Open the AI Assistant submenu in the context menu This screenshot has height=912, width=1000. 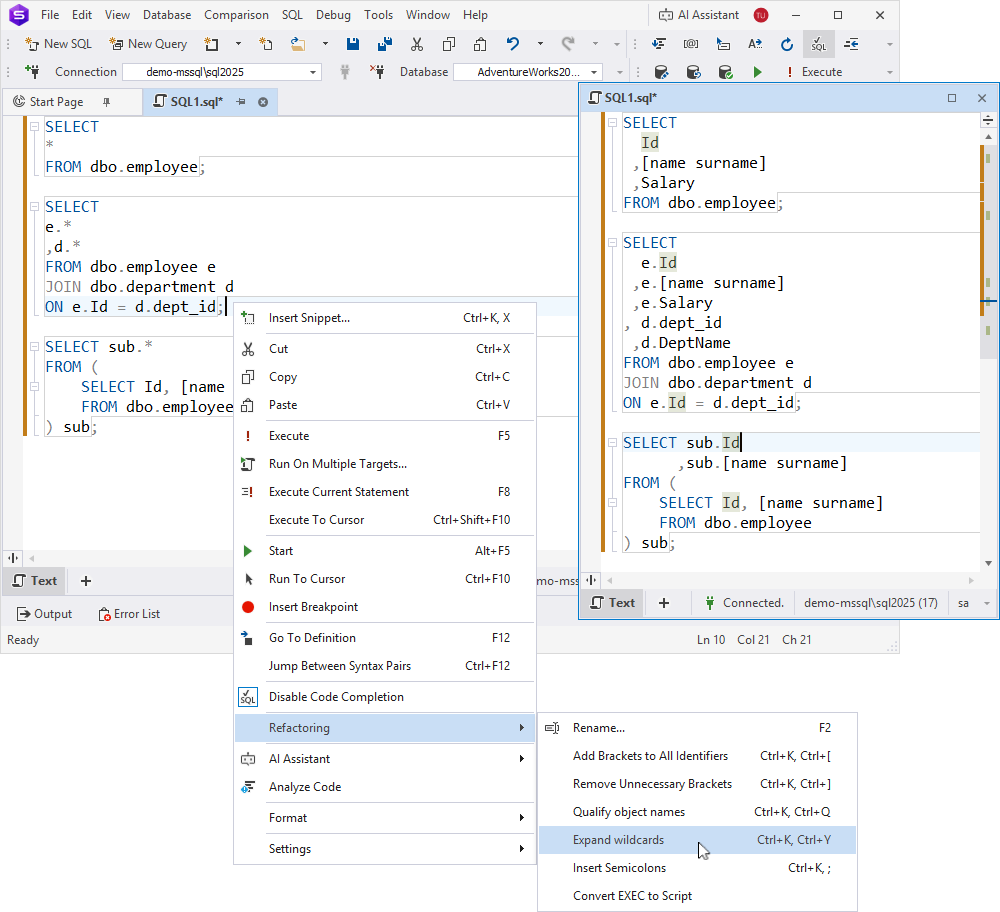385,759
